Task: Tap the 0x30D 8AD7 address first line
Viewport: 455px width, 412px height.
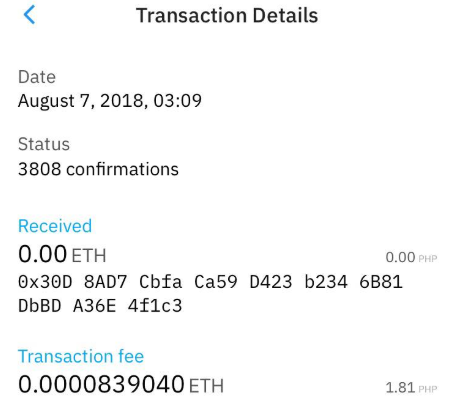Action: click(x=210, y=282)
